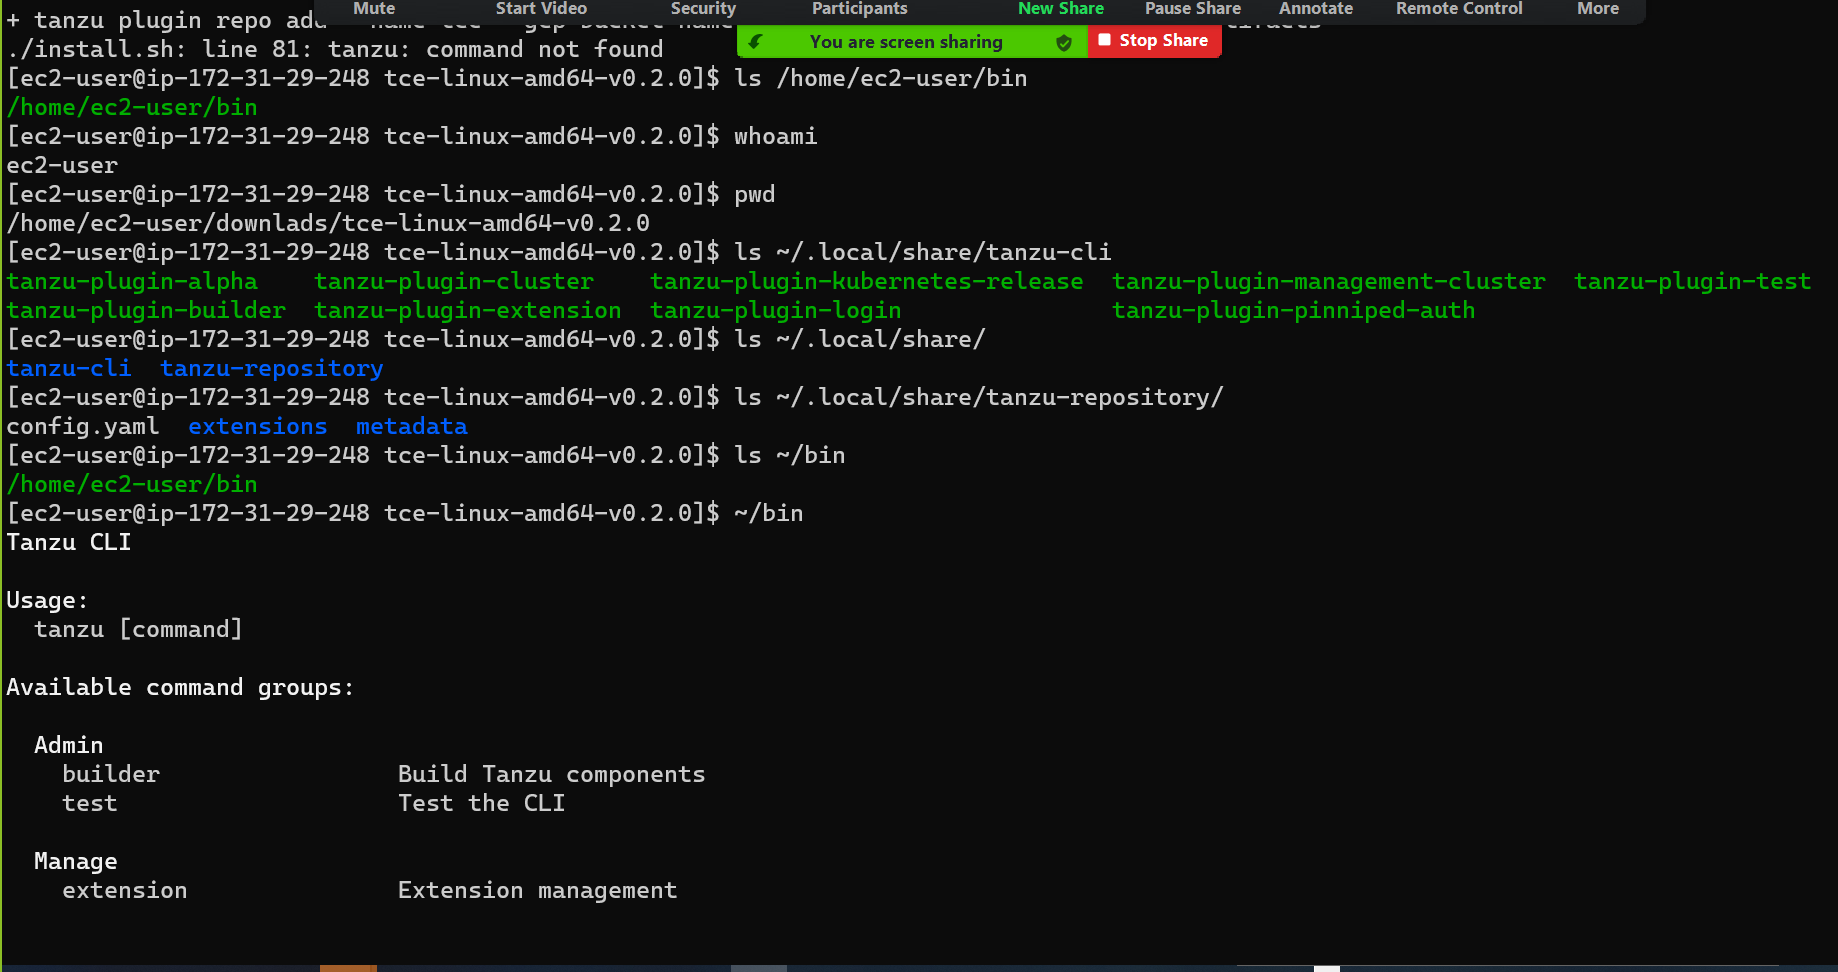Click 'tanzu-plugin-kubernetes-release' text
This screenshot has height=972, width=1838.
pyautogui.click(x=867, y=282)
